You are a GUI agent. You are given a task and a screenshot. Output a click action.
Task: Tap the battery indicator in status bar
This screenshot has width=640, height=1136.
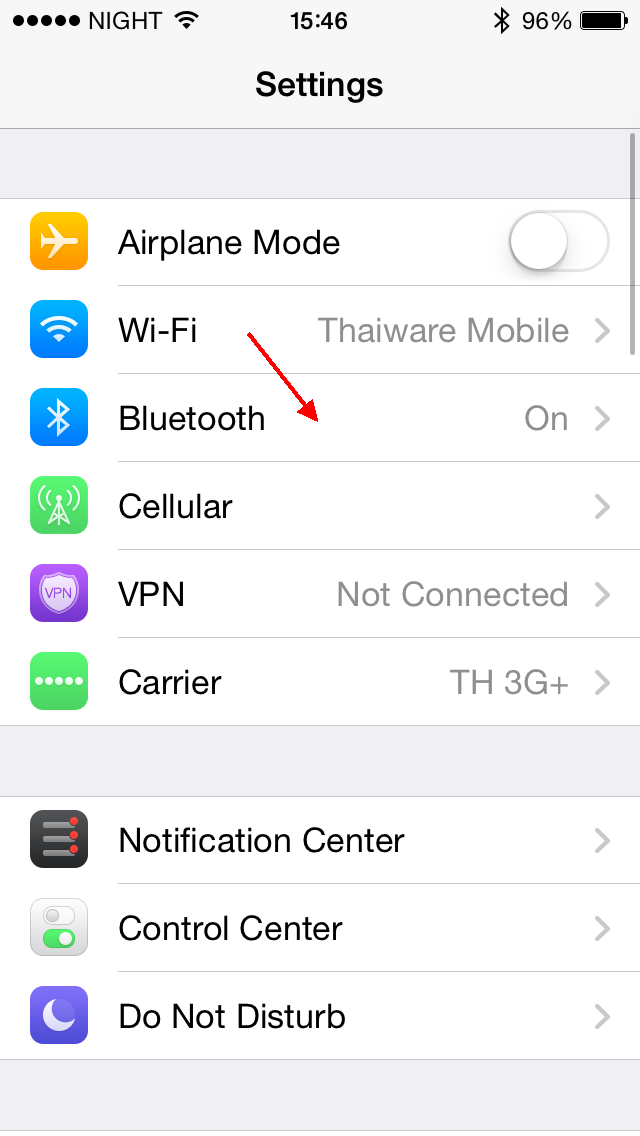click(x=603, y=21)
